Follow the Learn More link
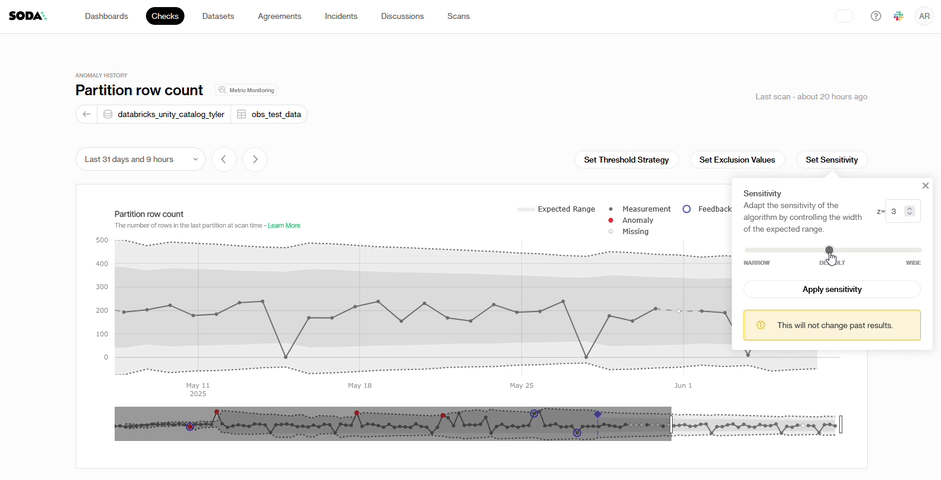Image resolution: width=941 pixels, height=480 pixels. coord(284,226)
